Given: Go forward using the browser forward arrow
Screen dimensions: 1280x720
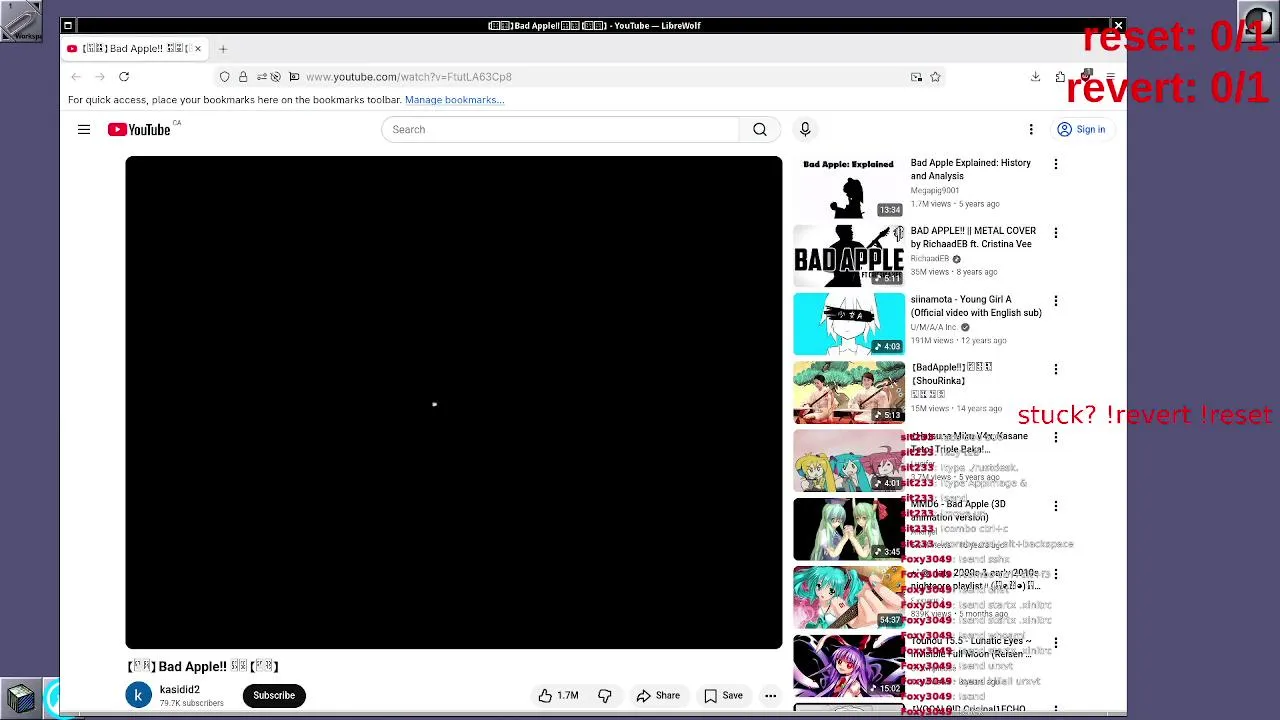Looking at the screenshot, I should tap(100, 77).
